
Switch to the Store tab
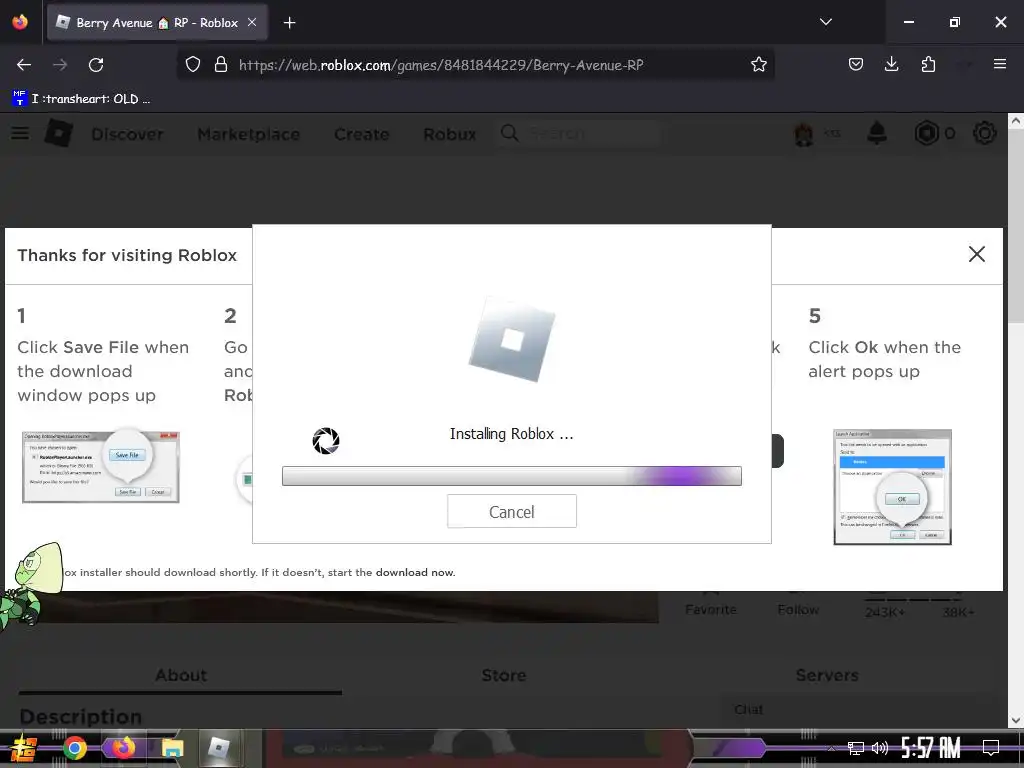coord(504,675)
